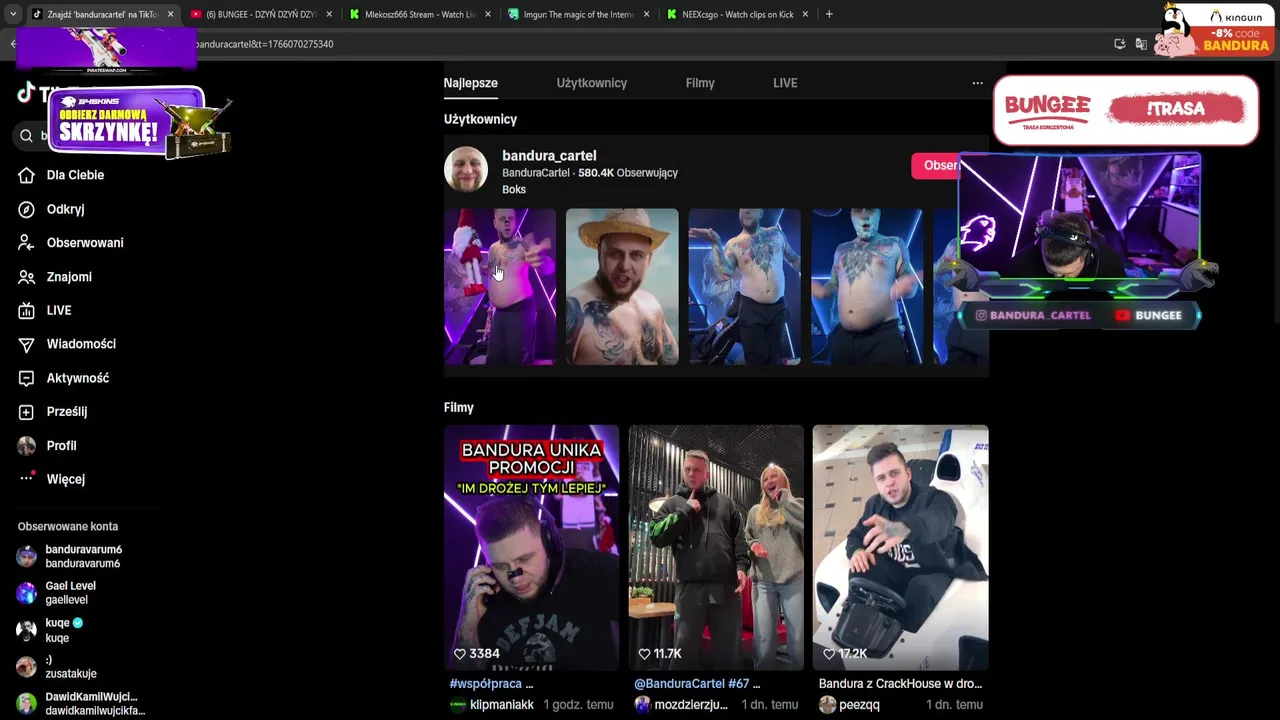Open zusatakuje followed account
Screen dimensions: 1280x720
point(58,667)
